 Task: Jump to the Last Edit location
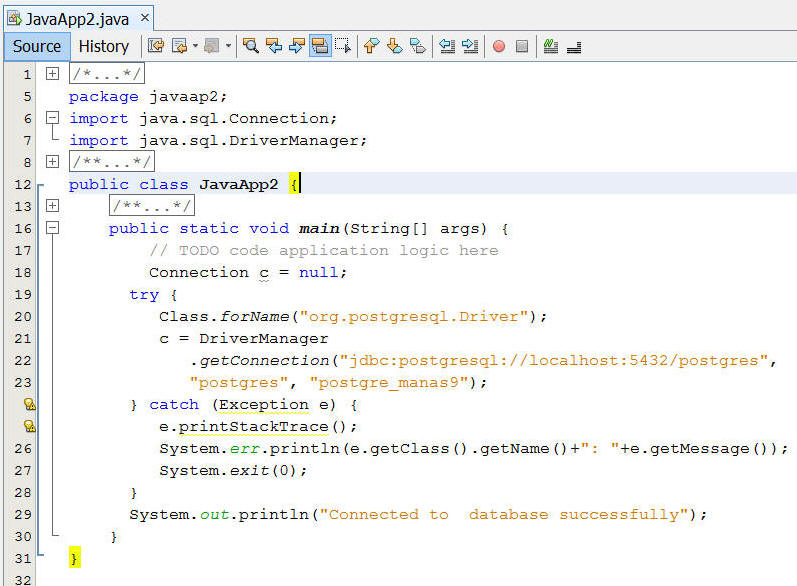click(156, 46)
